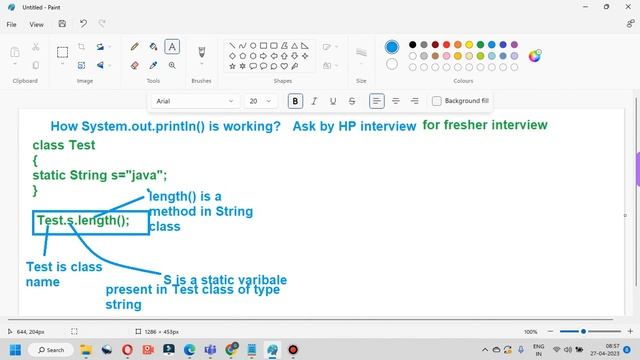Image resolution: width=640 pixels, height=360 pixels.
Task: Enable the Background fill checkbox
Action: point(436,101)
